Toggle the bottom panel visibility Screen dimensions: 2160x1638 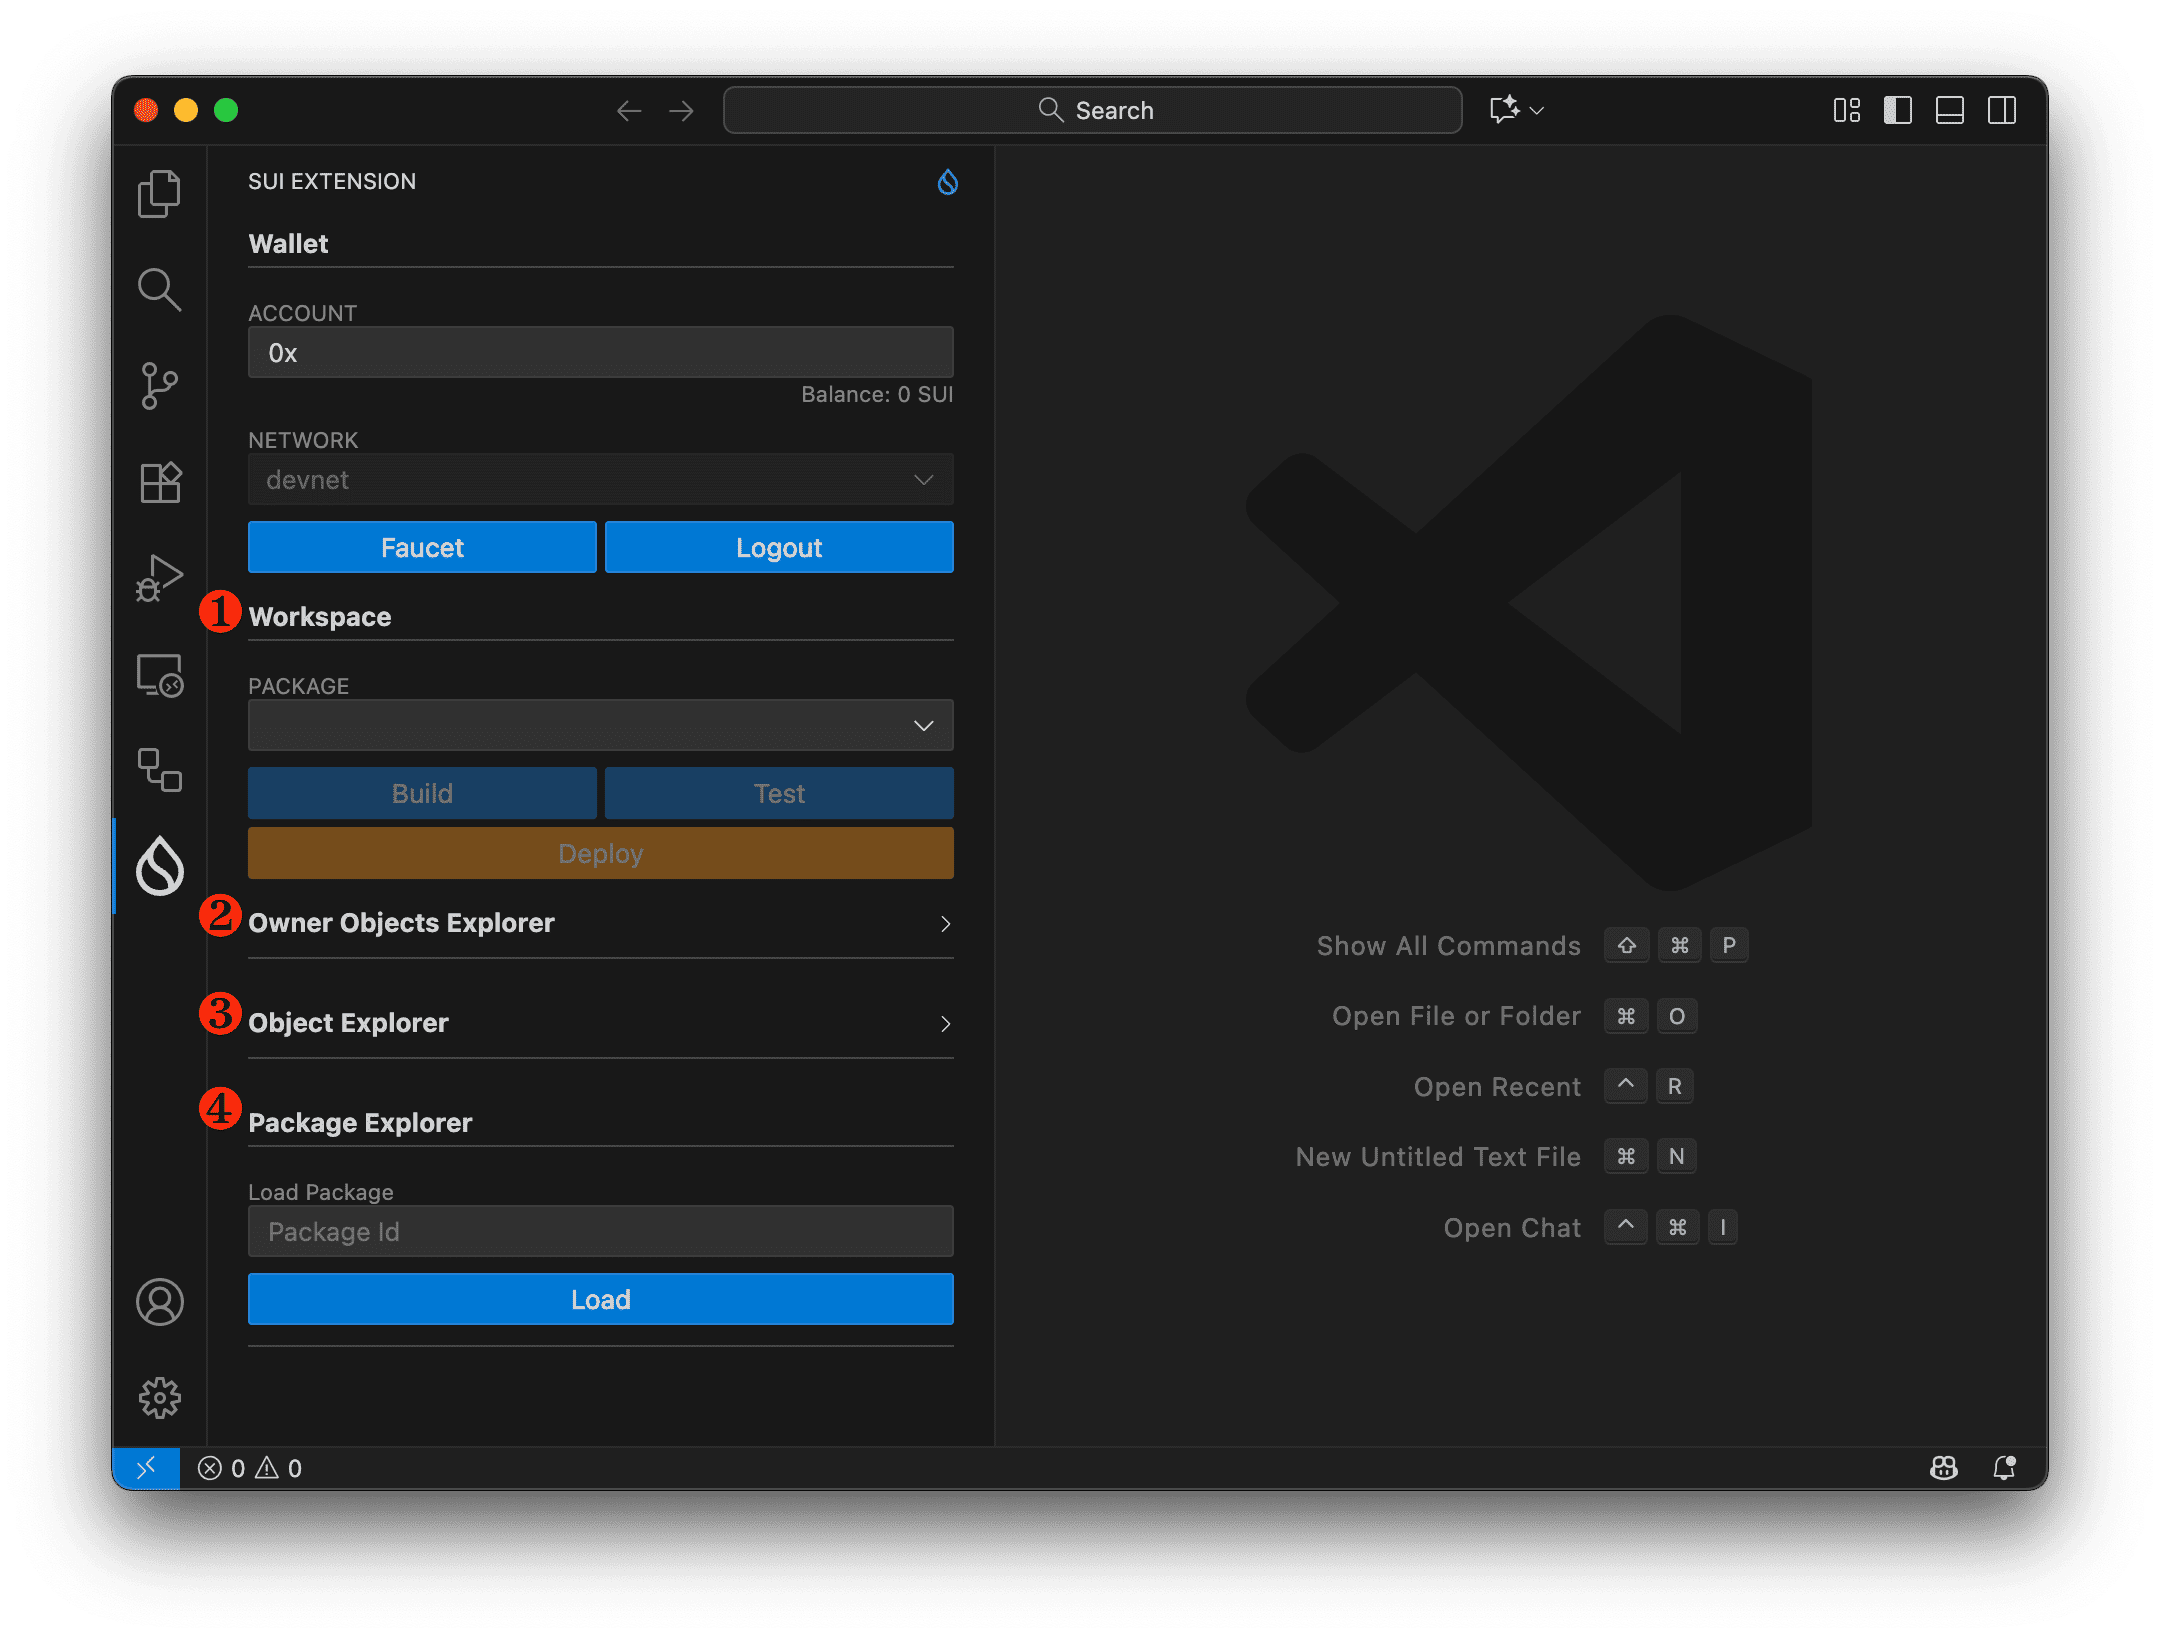pos(1949,110)
